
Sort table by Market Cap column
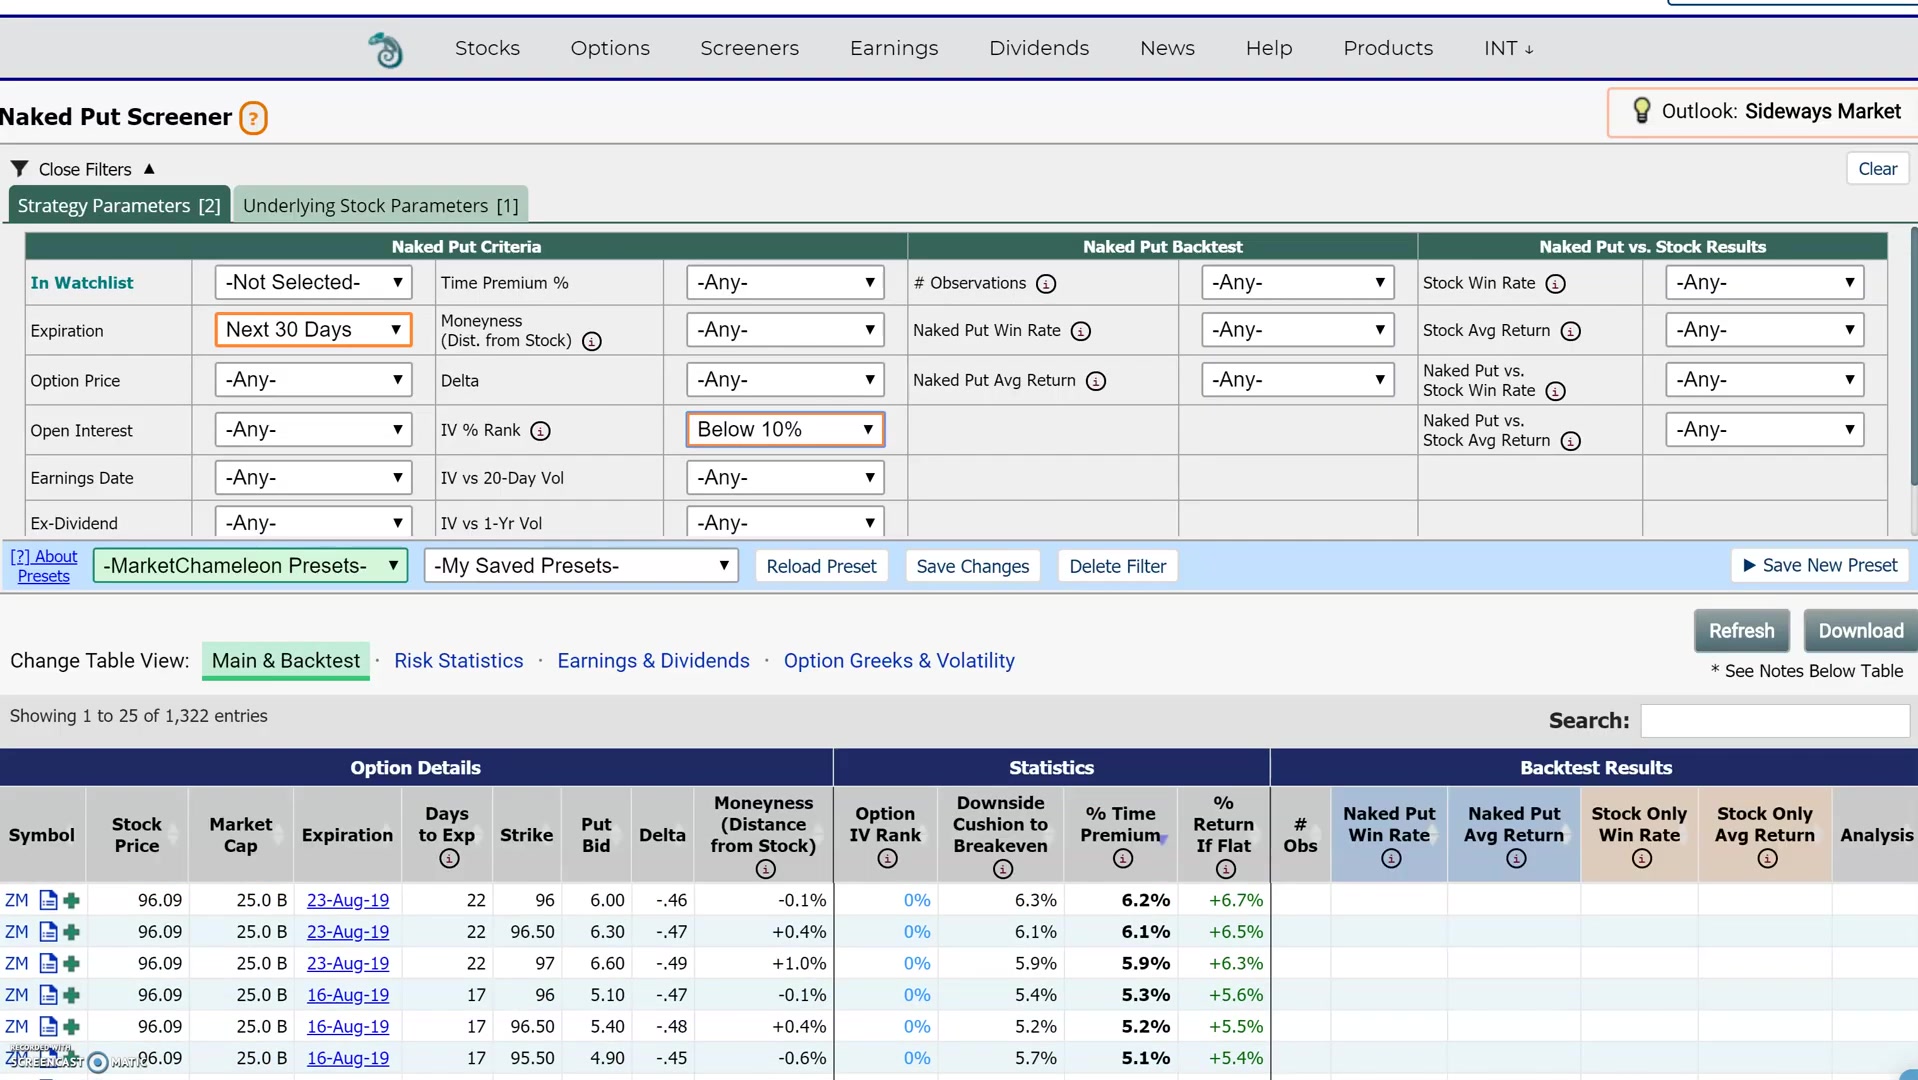point(241,835)
